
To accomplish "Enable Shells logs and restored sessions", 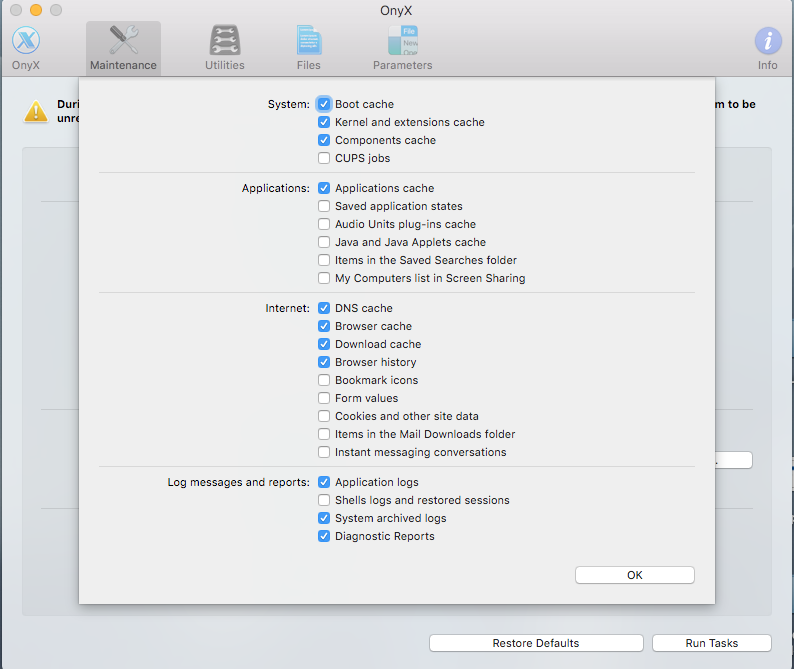I will click(x=324, y=500).
